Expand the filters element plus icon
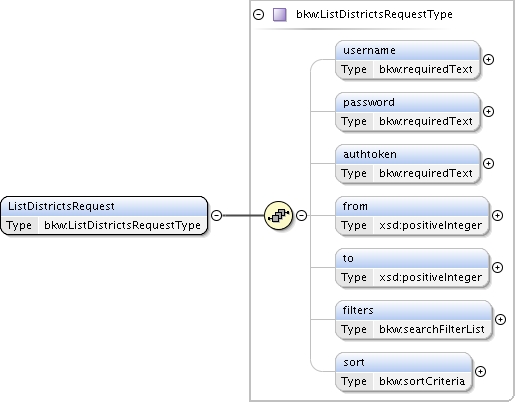 tap(500, 319)
